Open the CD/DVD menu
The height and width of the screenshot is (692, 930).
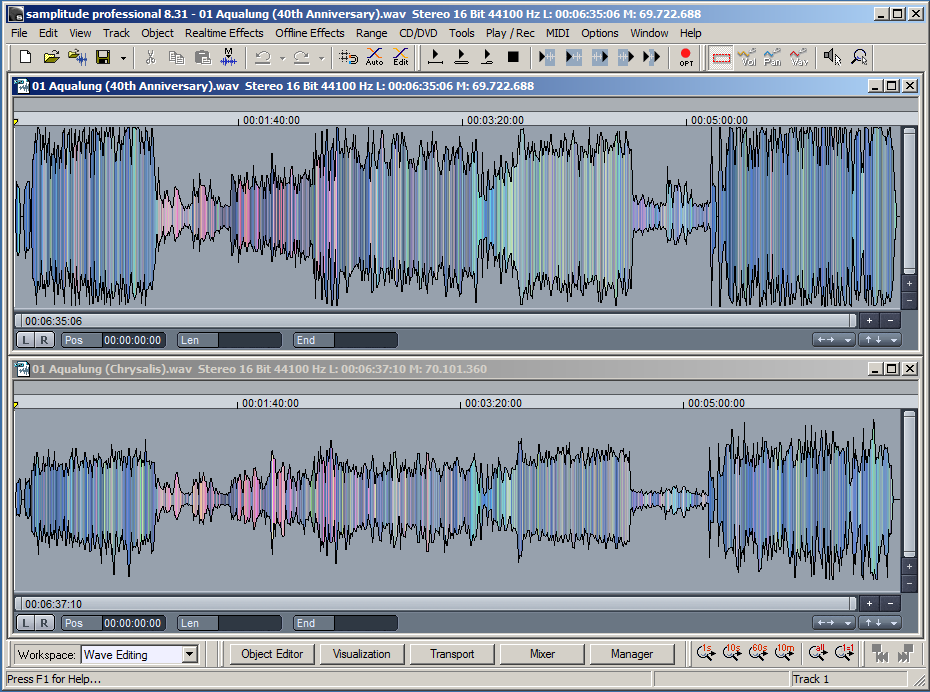pyautogui.click(x=418, y=33)
